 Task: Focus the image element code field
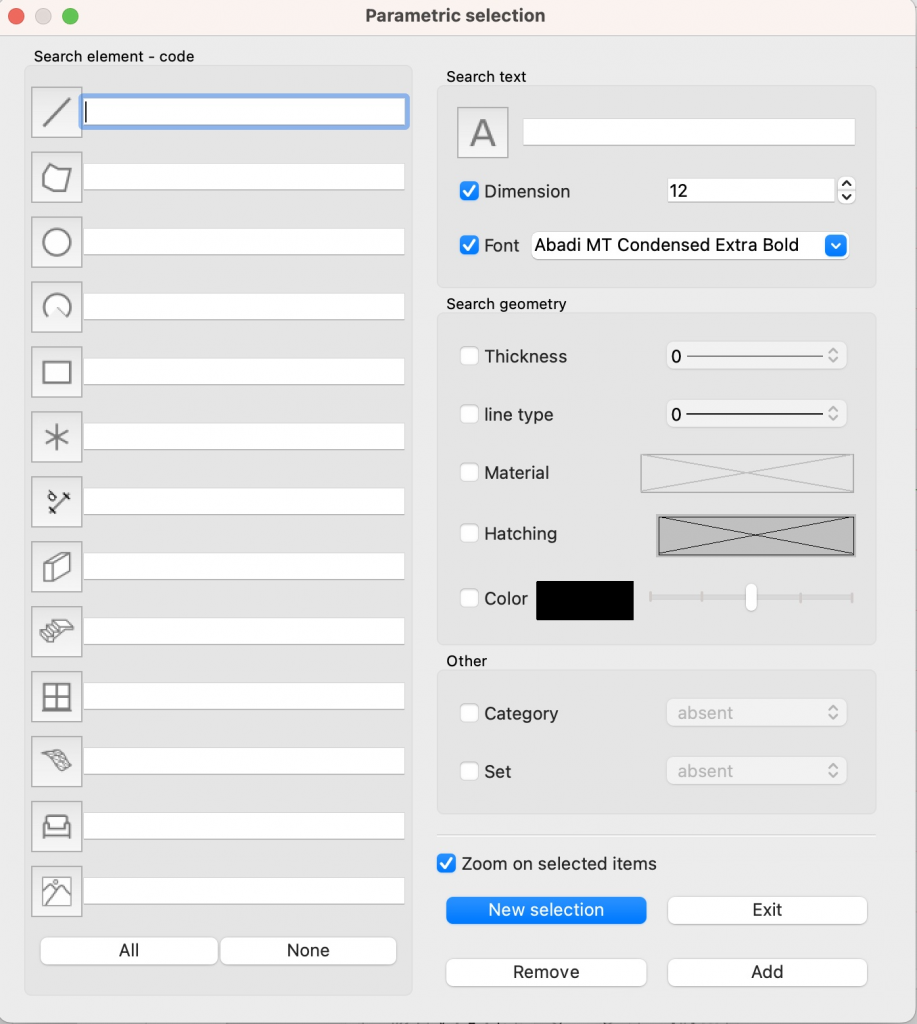pyautogui.click(x=244, y=891)
